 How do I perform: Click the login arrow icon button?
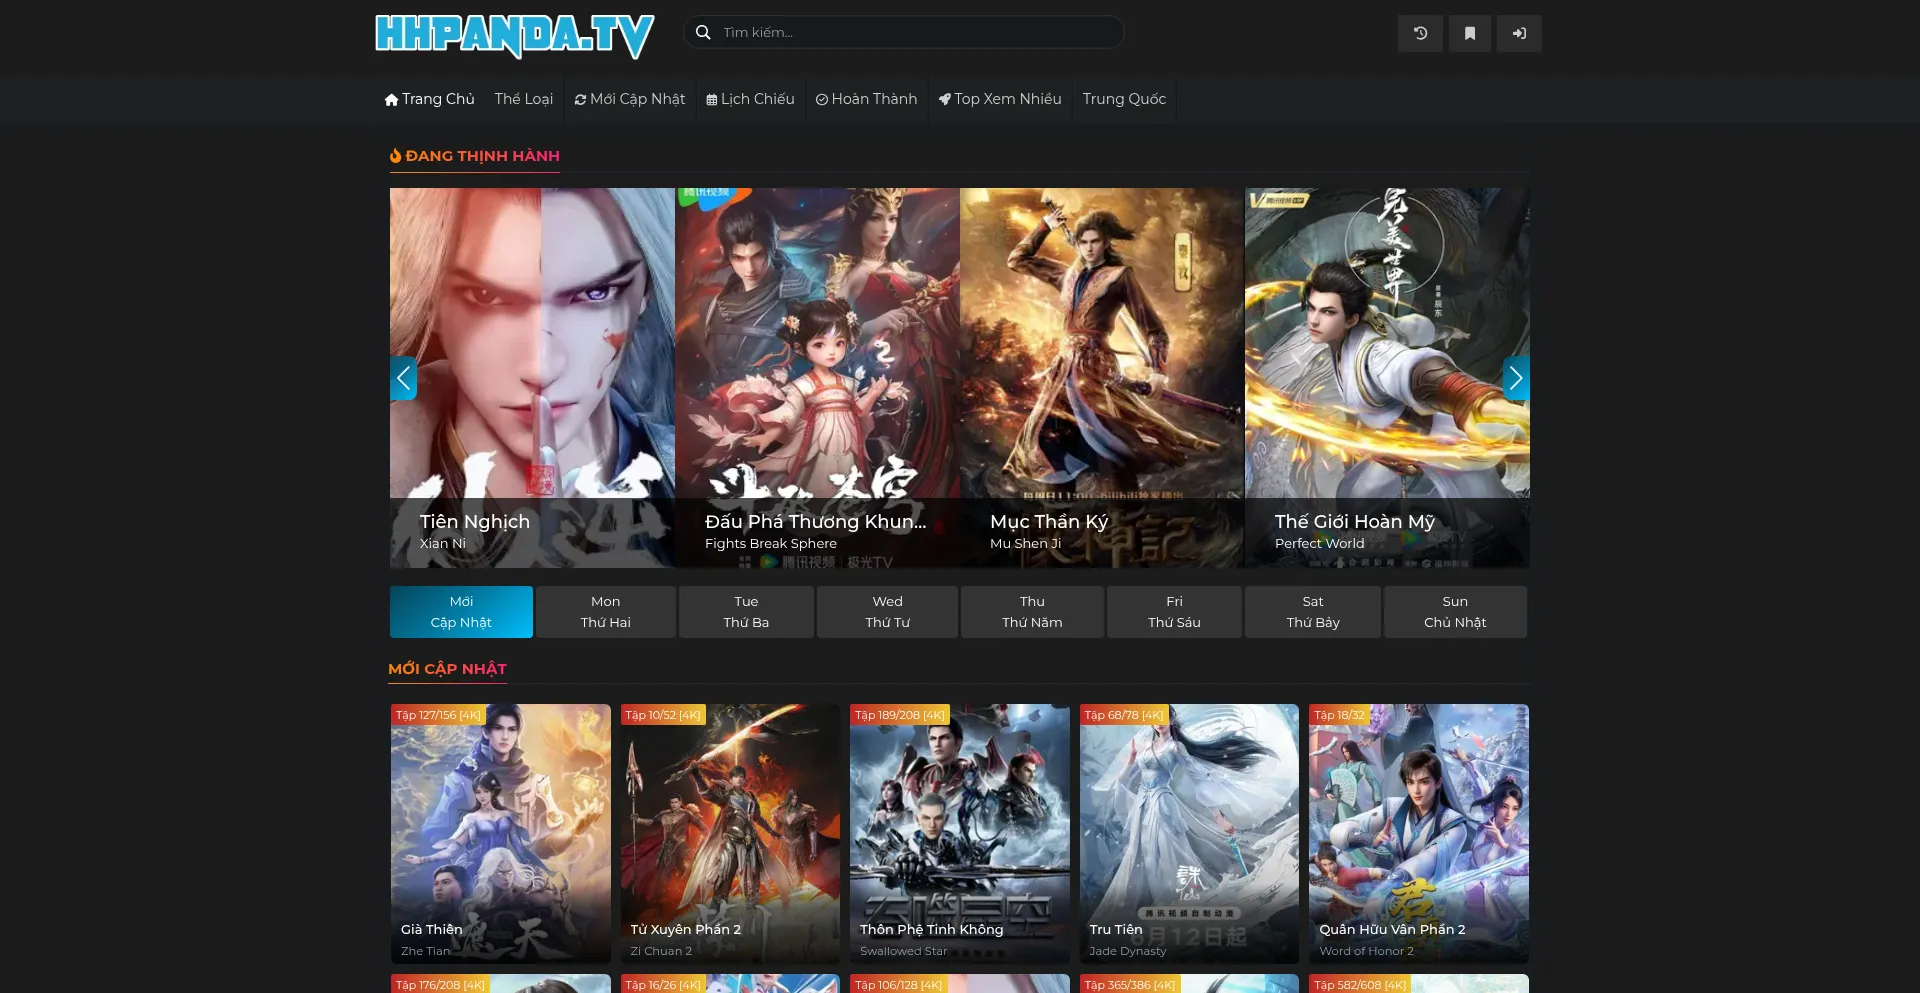(1519, 33)
